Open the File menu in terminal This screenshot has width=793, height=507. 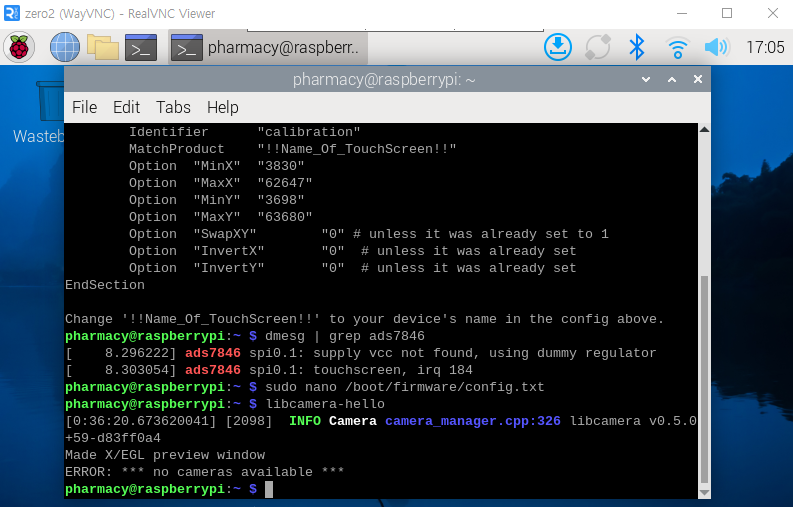coord(85,107)
